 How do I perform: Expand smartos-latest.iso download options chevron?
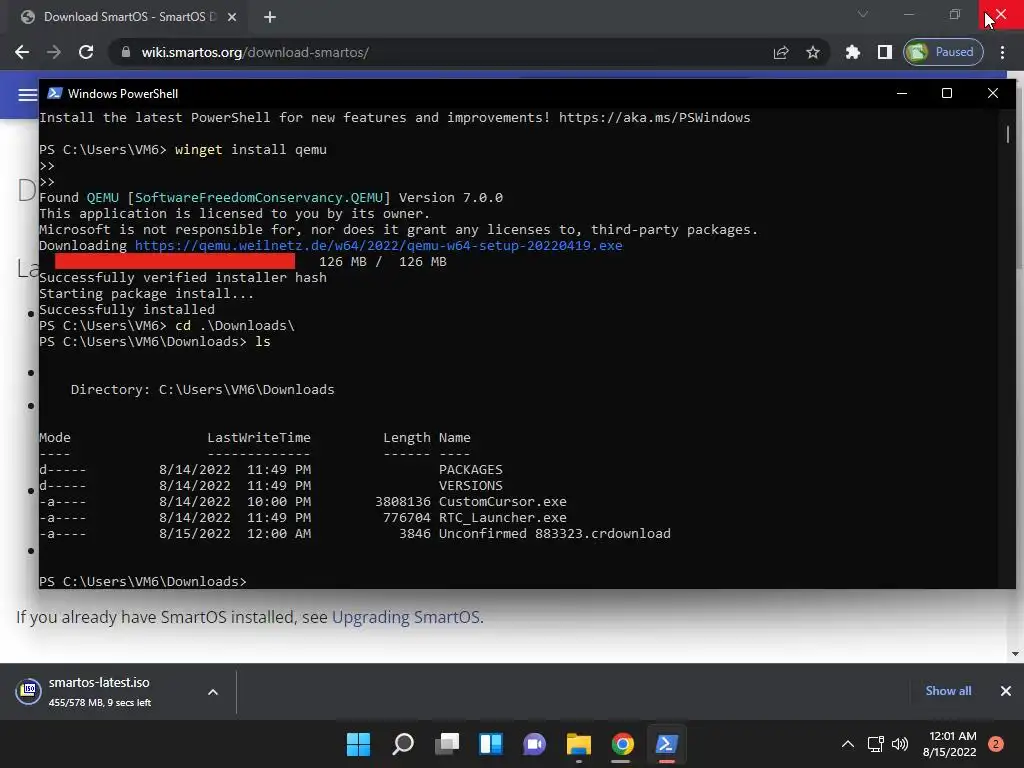pyautogui.click(x=213, y=692)
